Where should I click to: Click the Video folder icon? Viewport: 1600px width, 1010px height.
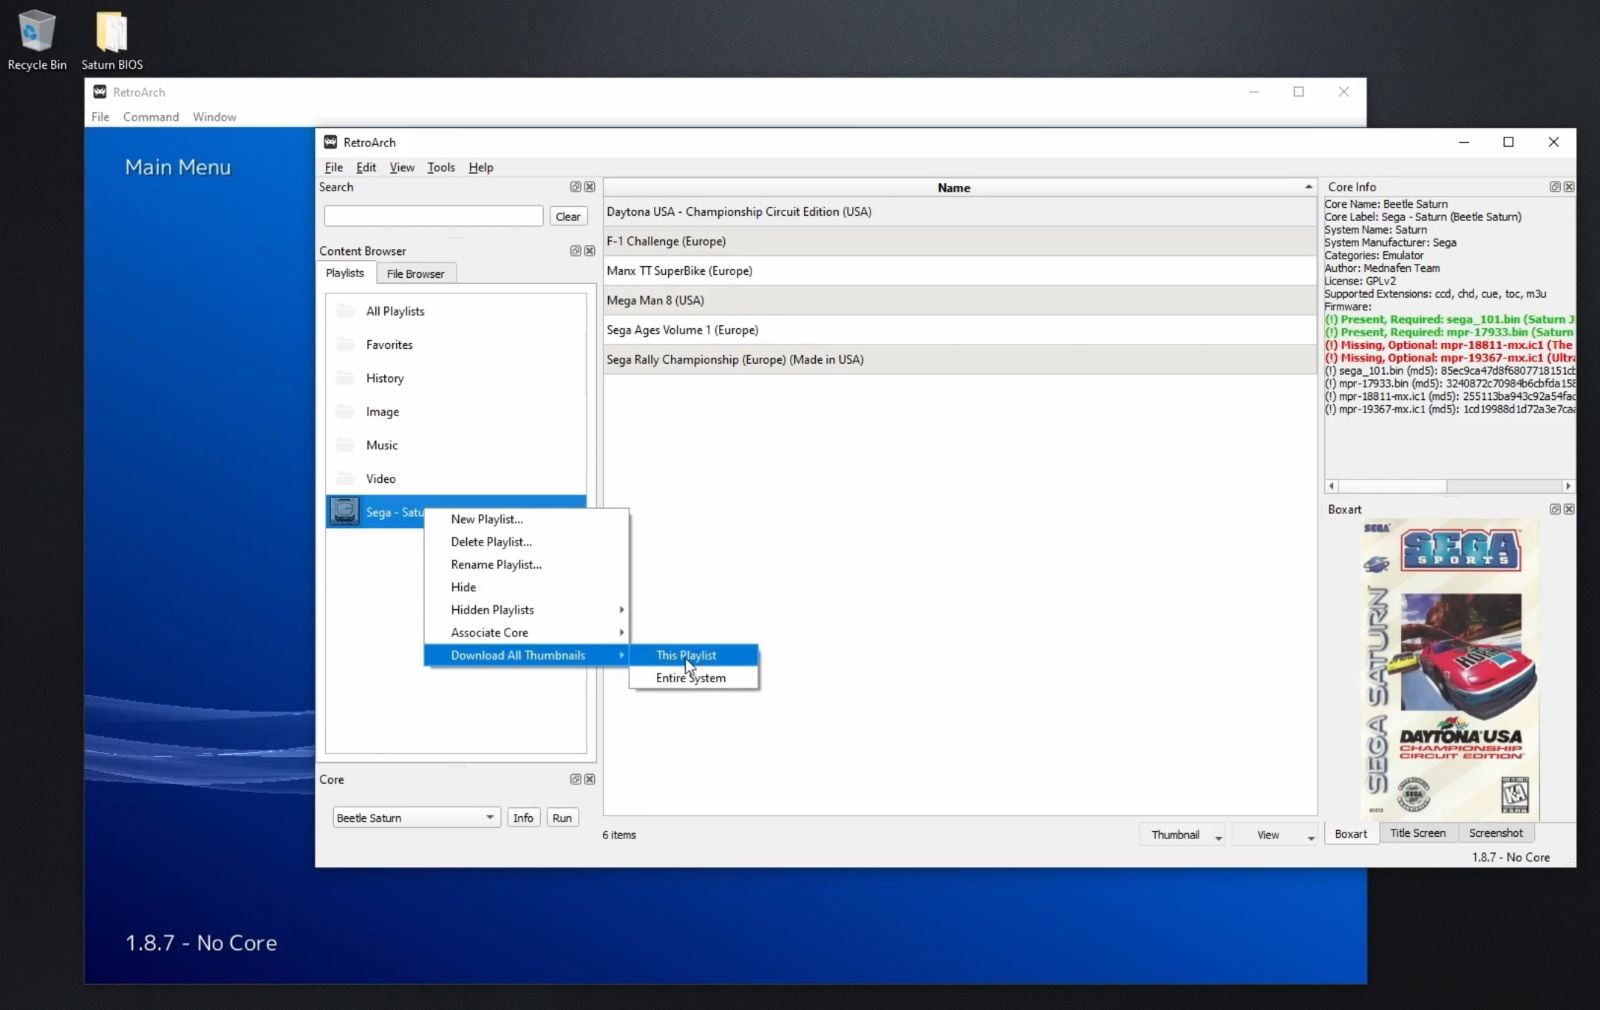345,479
